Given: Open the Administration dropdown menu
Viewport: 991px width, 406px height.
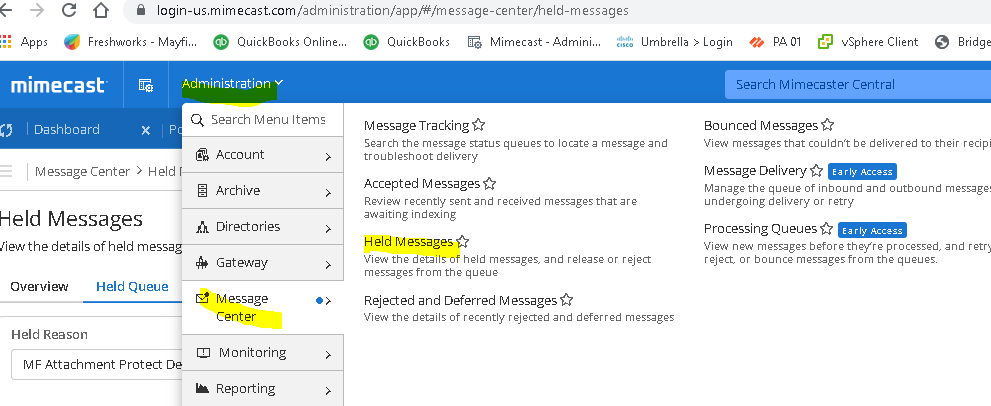Looking at the screenshot, I should pyautogui.click(x=232, y=83).
